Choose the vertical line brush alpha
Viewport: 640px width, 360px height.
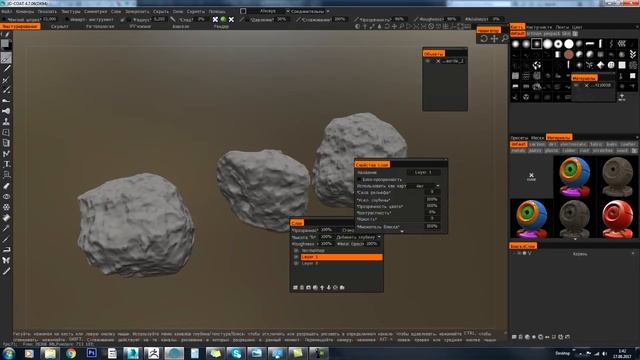coord(600,44)
